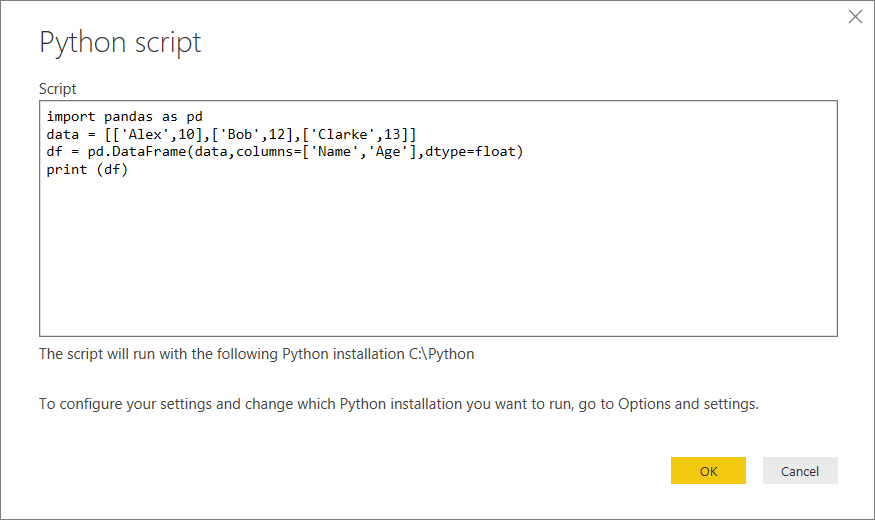Image resolution: width=875 pixels, height=520 pixels.
Task: Click the Python installation path text
Action: click(x=257, y=354)
